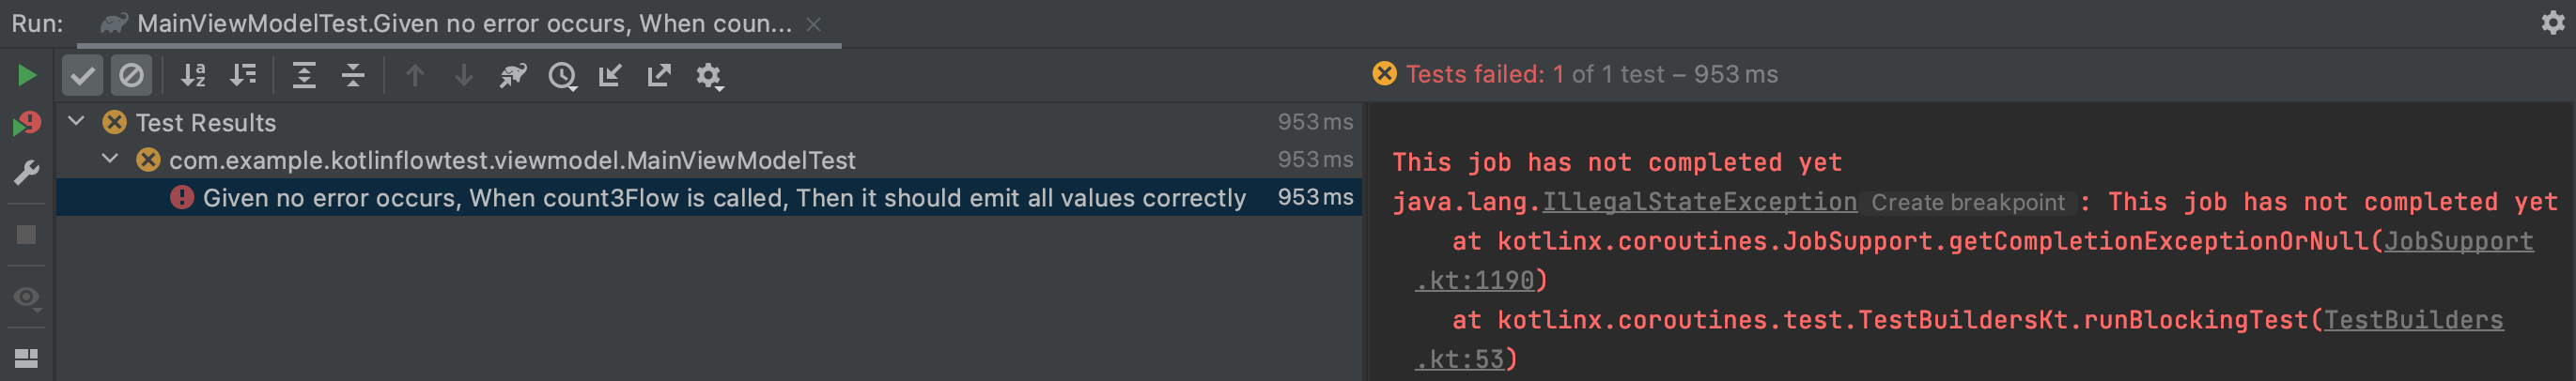Screen dimensions: 2576x381
Task: Toggle alphabetical sort of tests
Action: (193, 76)
